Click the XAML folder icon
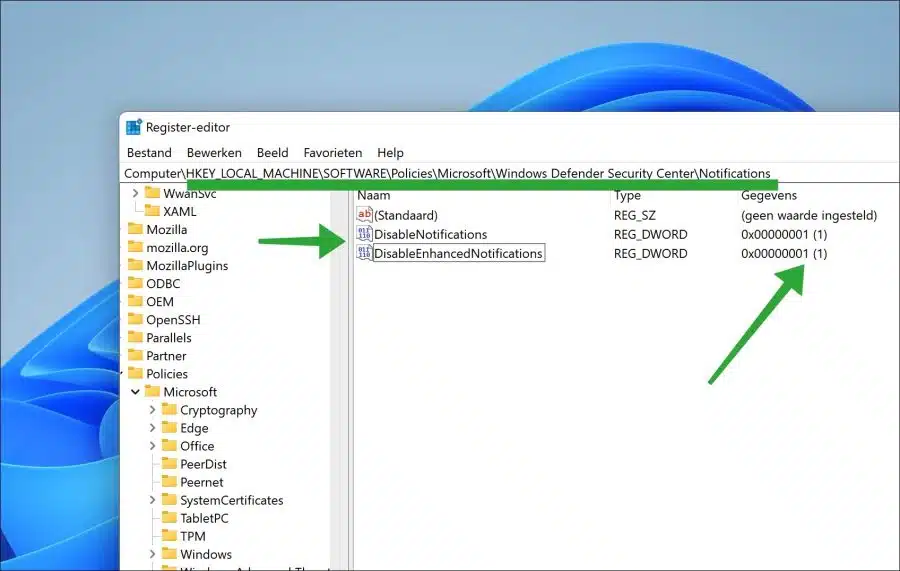 click(152, 211)
